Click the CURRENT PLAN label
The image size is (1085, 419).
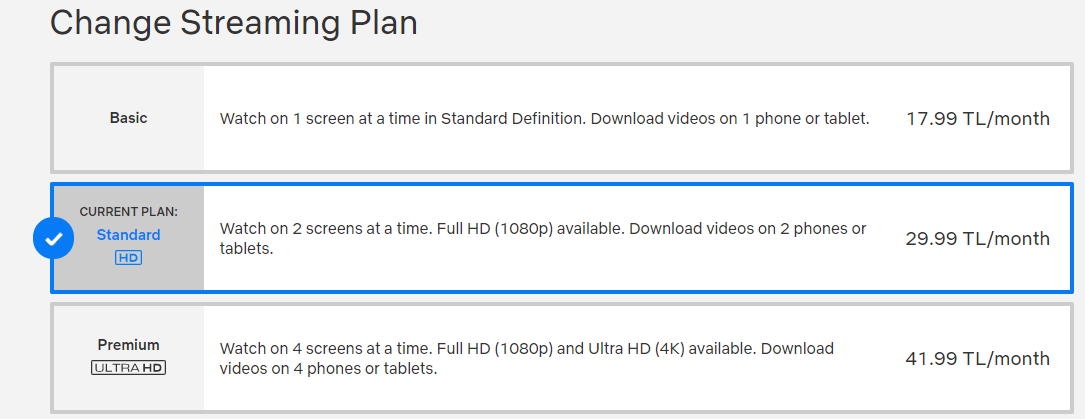128,212
